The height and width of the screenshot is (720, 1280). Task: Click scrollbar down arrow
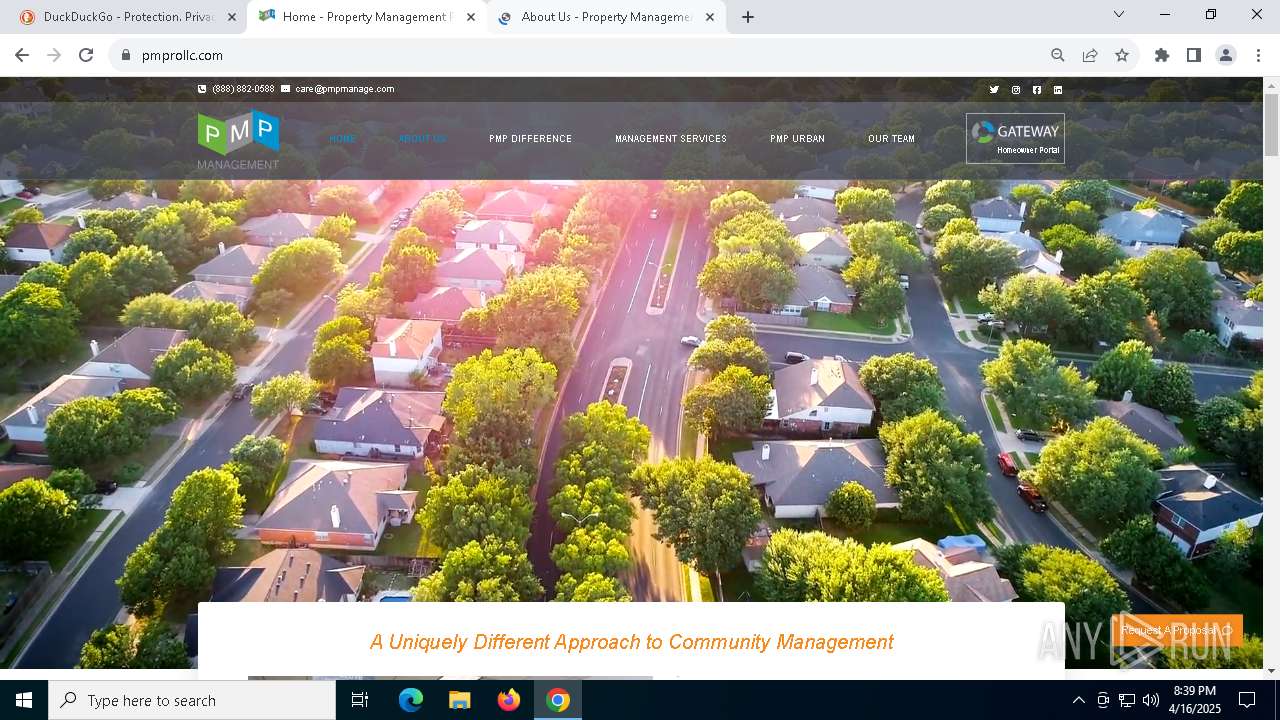click(1271, 670)
